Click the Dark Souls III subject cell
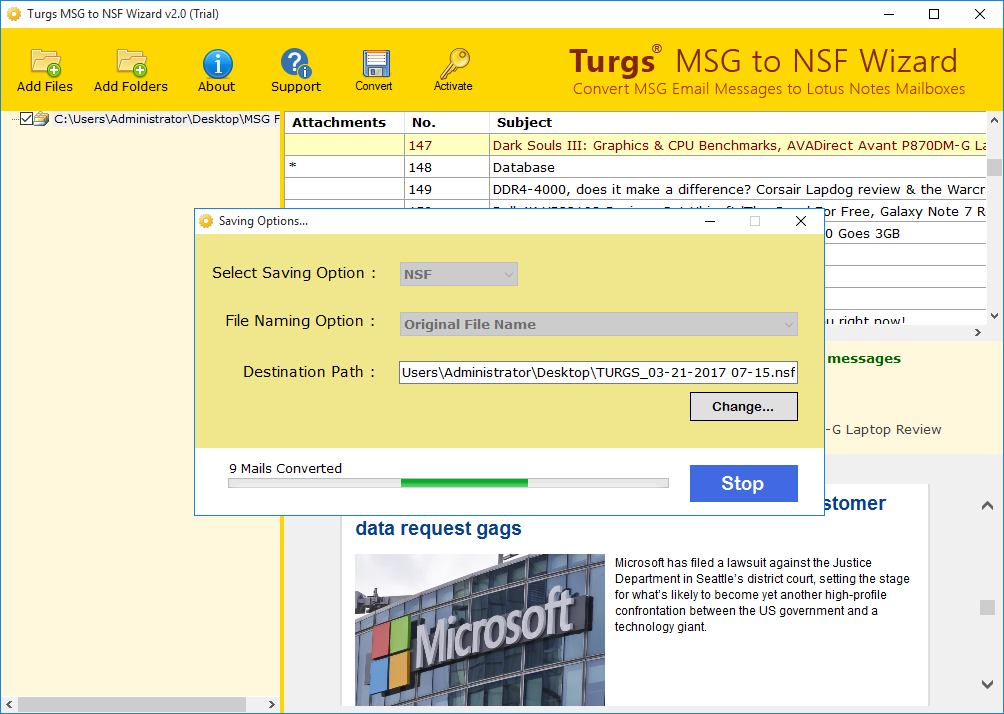1004x714 pixels. click(x=738, y=145)
